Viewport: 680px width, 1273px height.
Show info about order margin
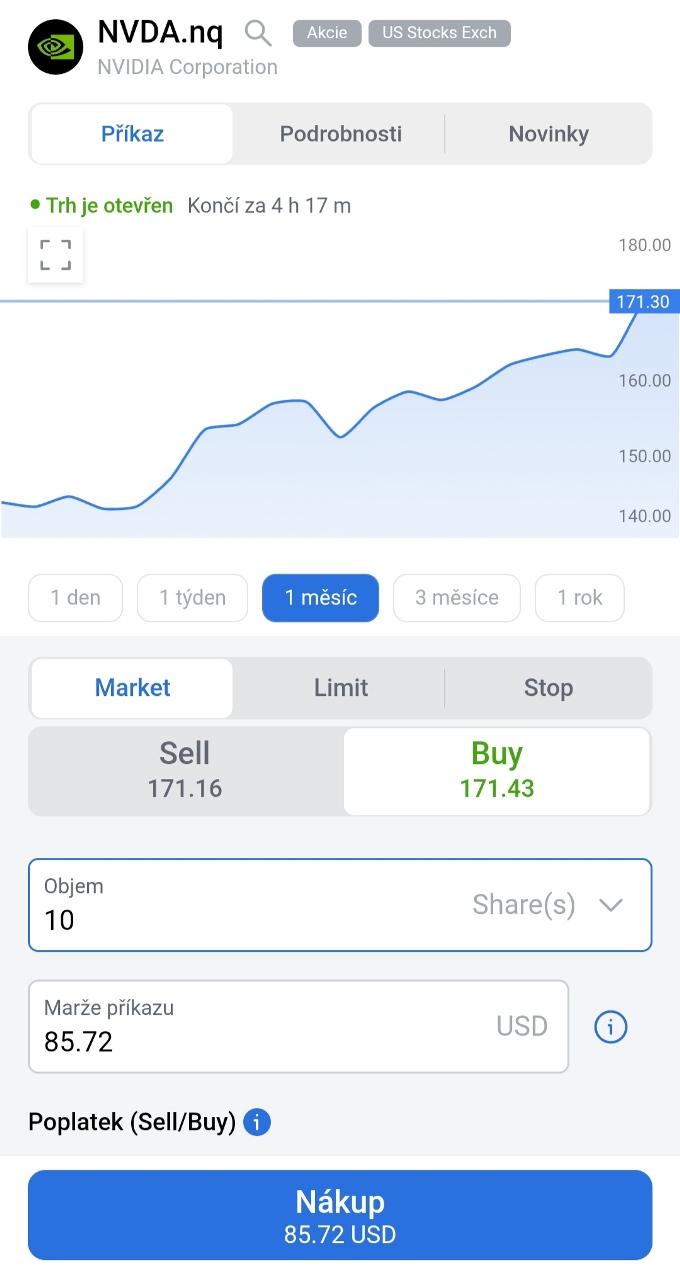[x=610, y=1026]
